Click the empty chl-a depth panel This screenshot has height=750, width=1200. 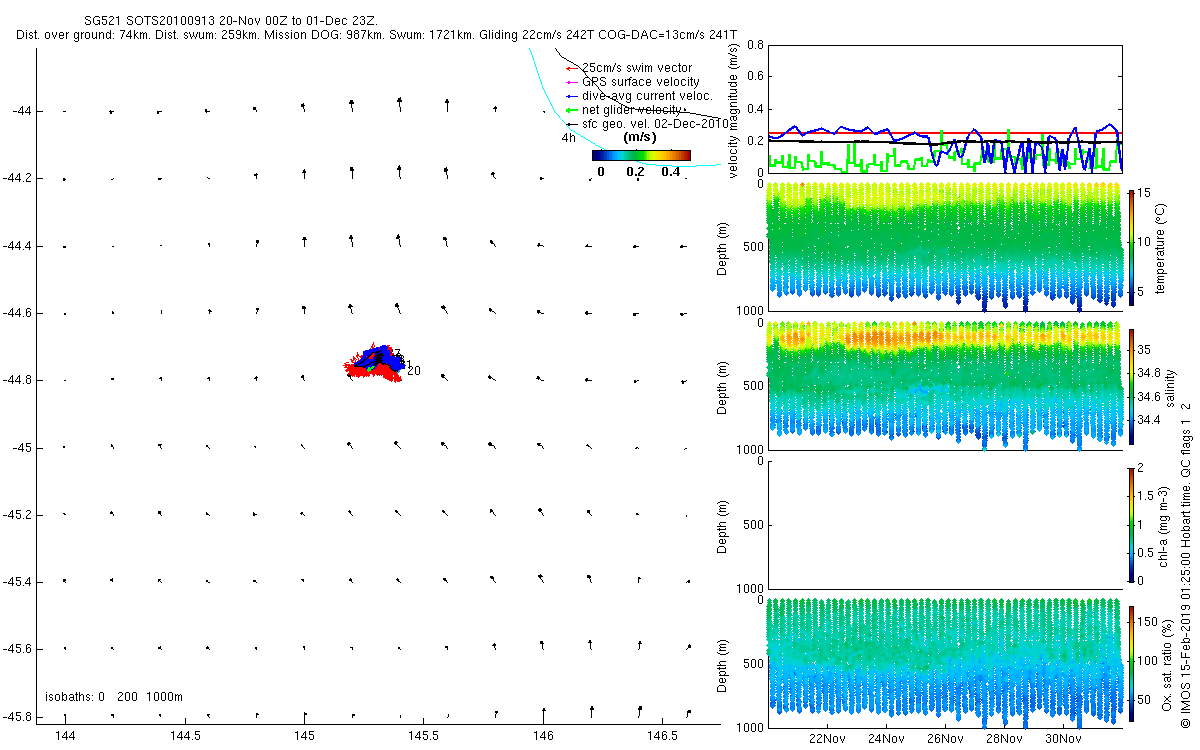point(943,524)
